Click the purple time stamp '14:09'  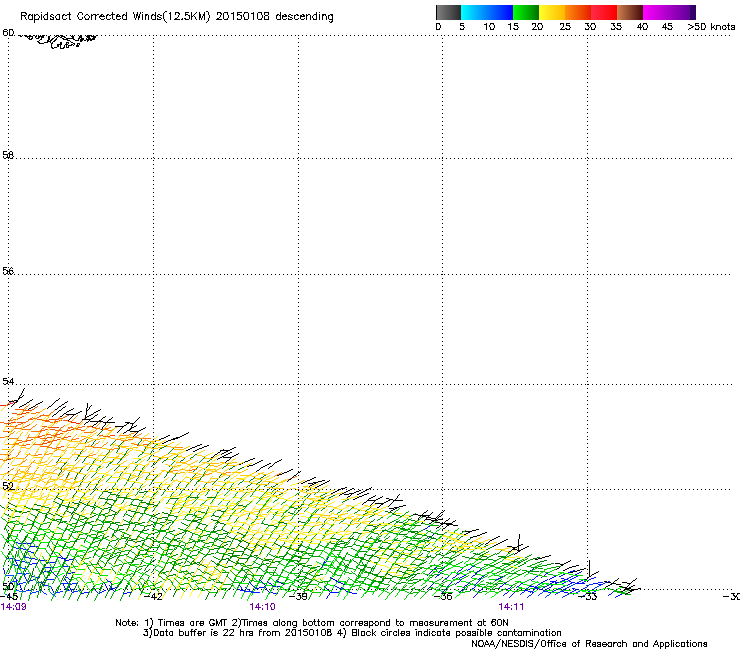pos(14,607)
